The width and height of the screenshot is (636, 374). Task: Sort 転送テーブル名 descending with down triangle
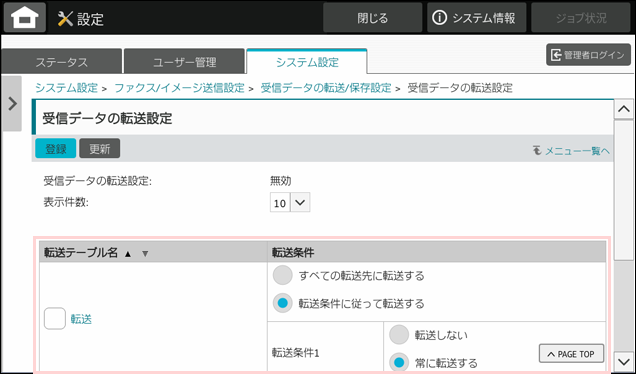[145, 254]
